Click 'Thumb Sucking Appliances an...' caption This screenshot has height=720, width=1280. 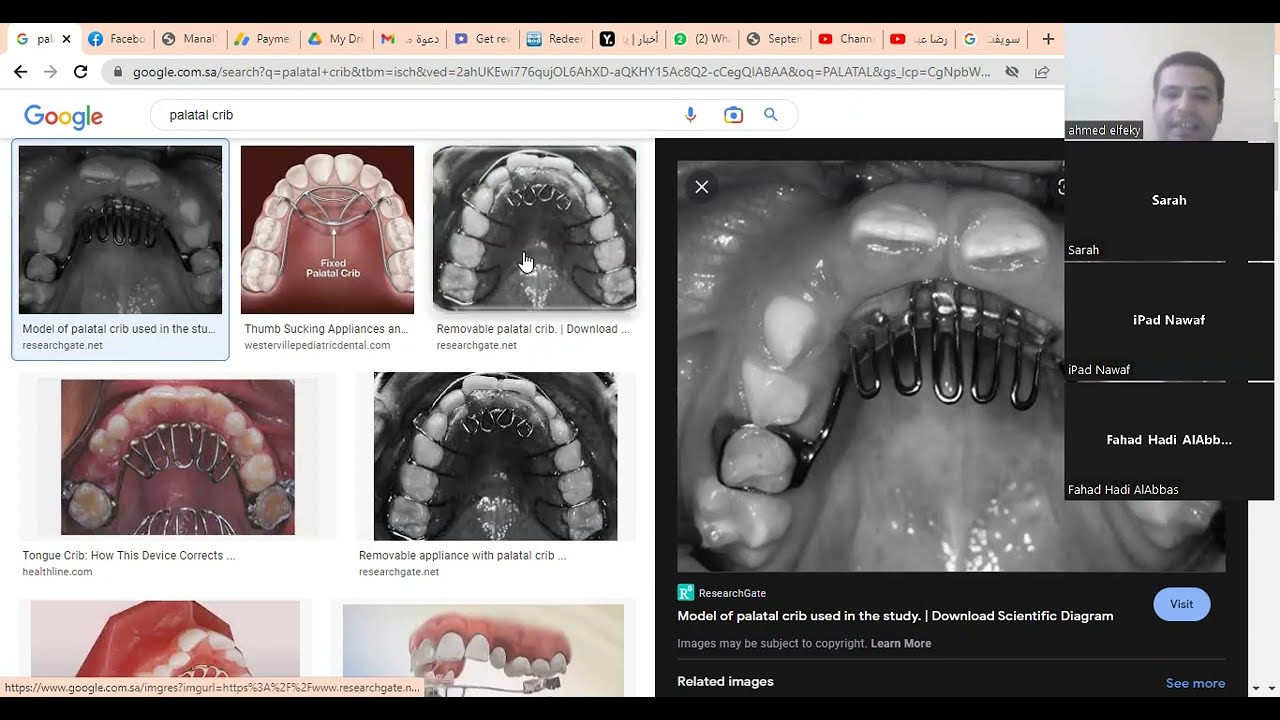coord(326,329)
